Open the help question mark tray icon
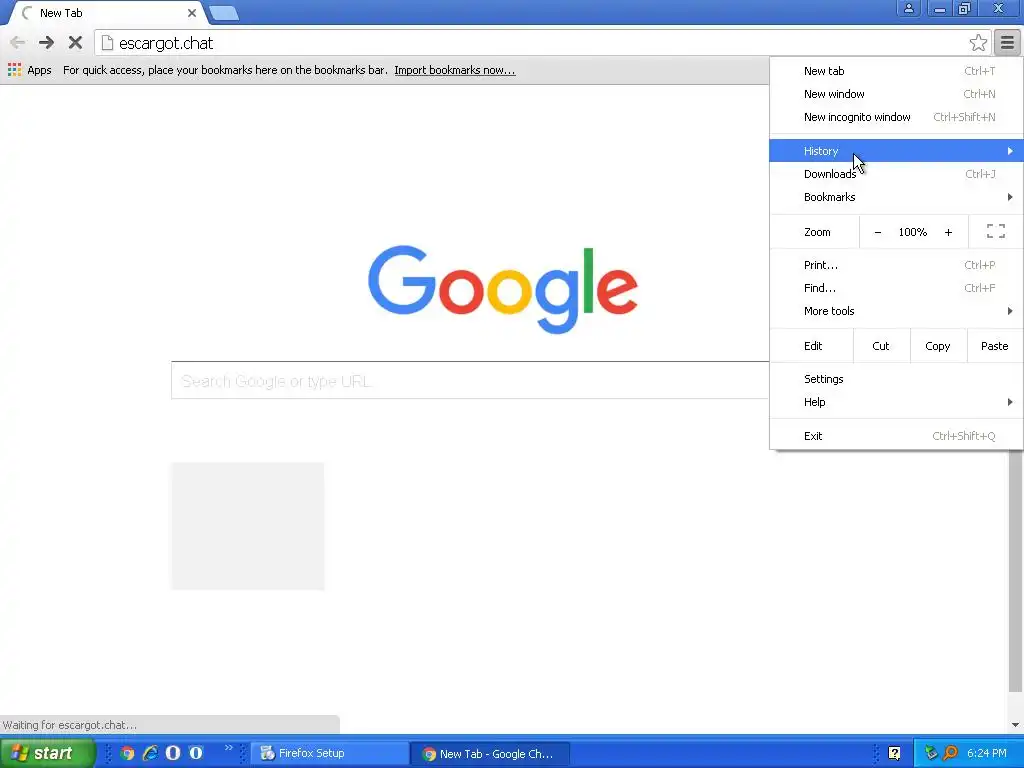Screen dimensions: 1024x768 click(x=895, y=753)
